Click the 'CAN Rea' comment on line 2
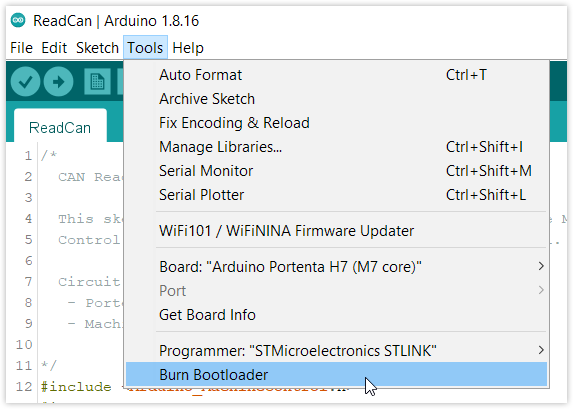Image resolution: width=573 pixels, height=409 pixels. [90, 177]
